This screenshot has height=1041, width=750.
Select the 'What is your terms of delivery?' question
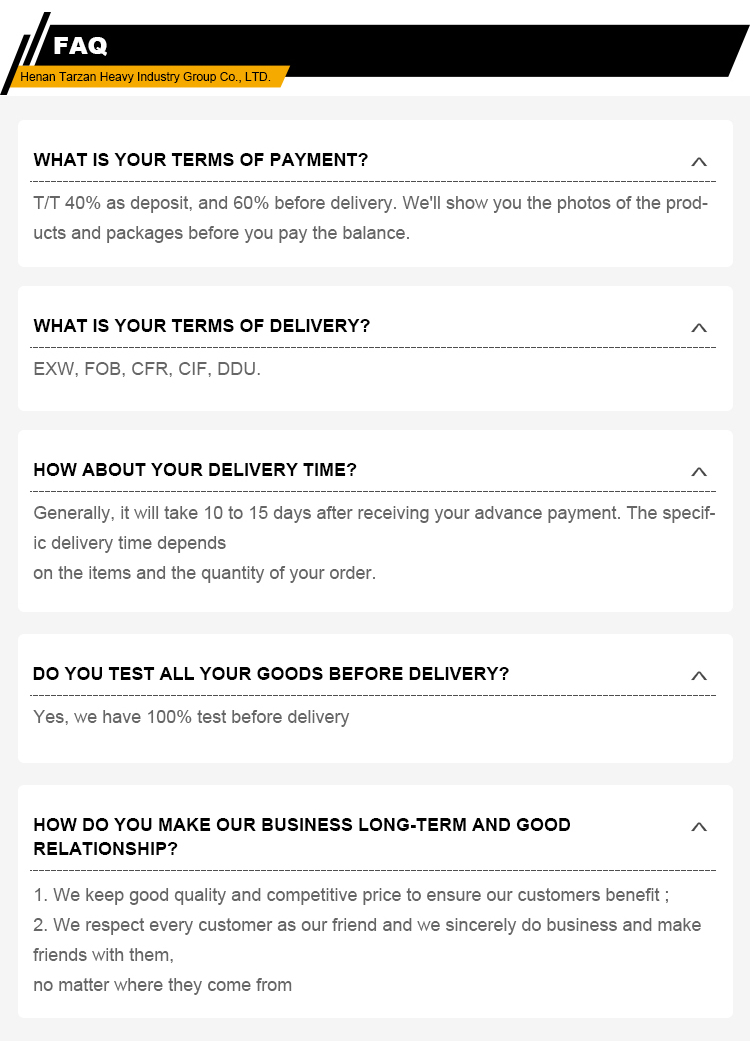tap(202, 326)
